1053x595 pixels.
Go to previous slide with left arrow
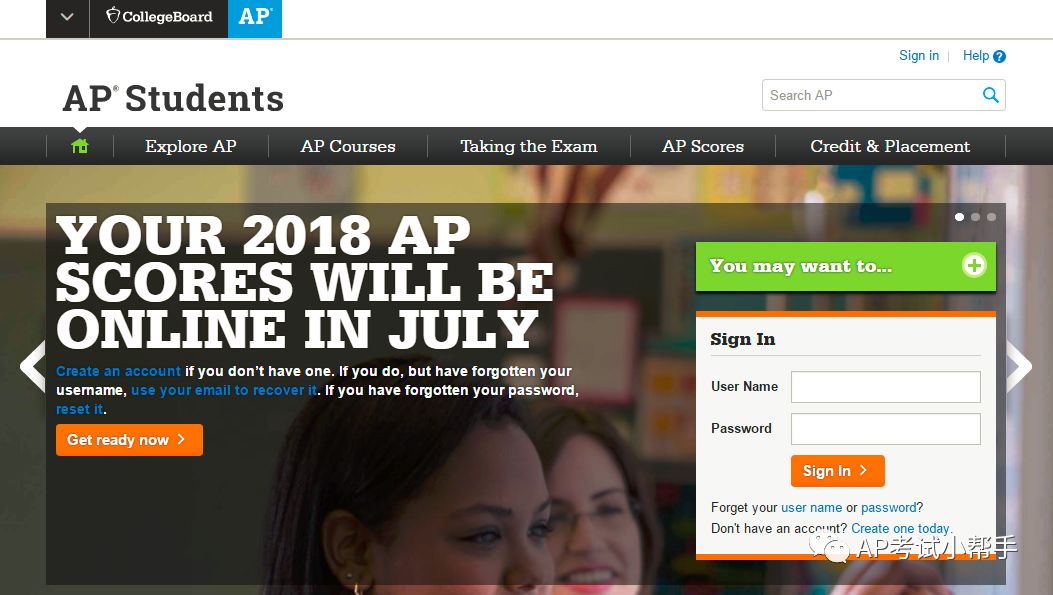coord(32,367)
